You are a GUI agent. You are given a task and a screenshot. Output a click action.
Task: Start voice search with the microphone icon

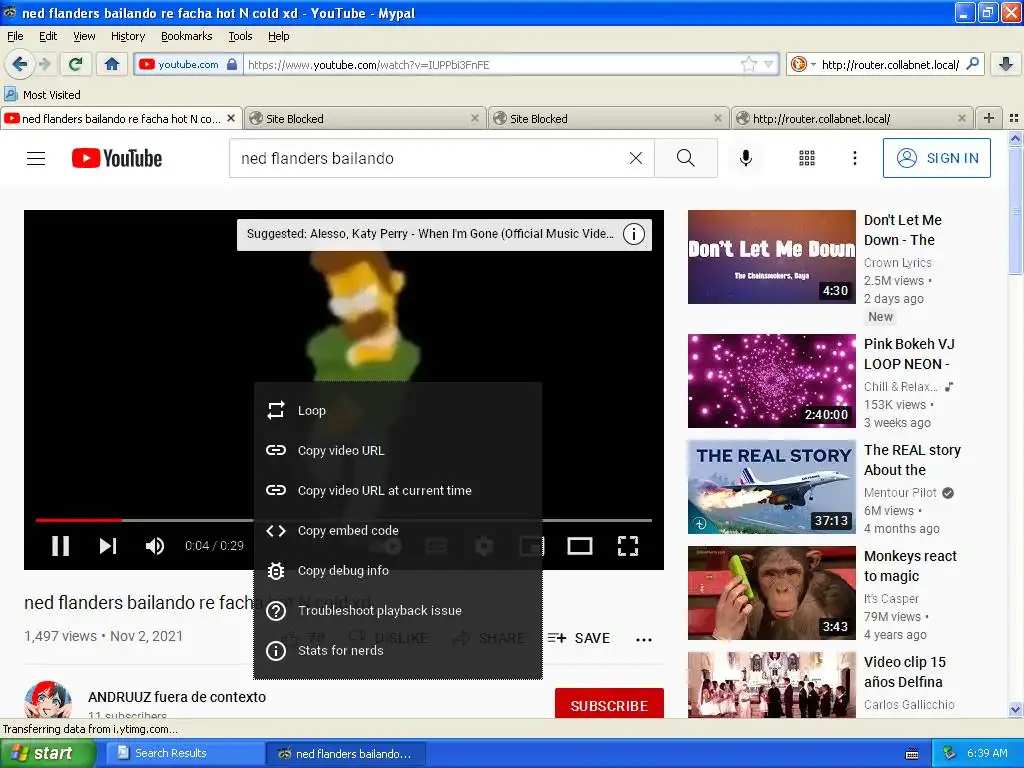[x=745, y=158]
